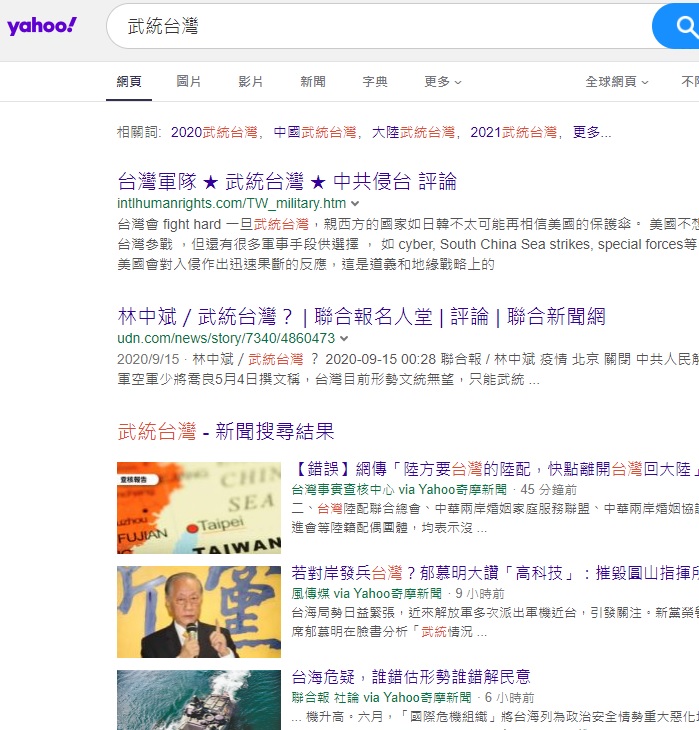Image resolution: width=699 pixels, height=730 pixels.
Task: Open the 影片 tab
Action: click(x=251, y=82)
